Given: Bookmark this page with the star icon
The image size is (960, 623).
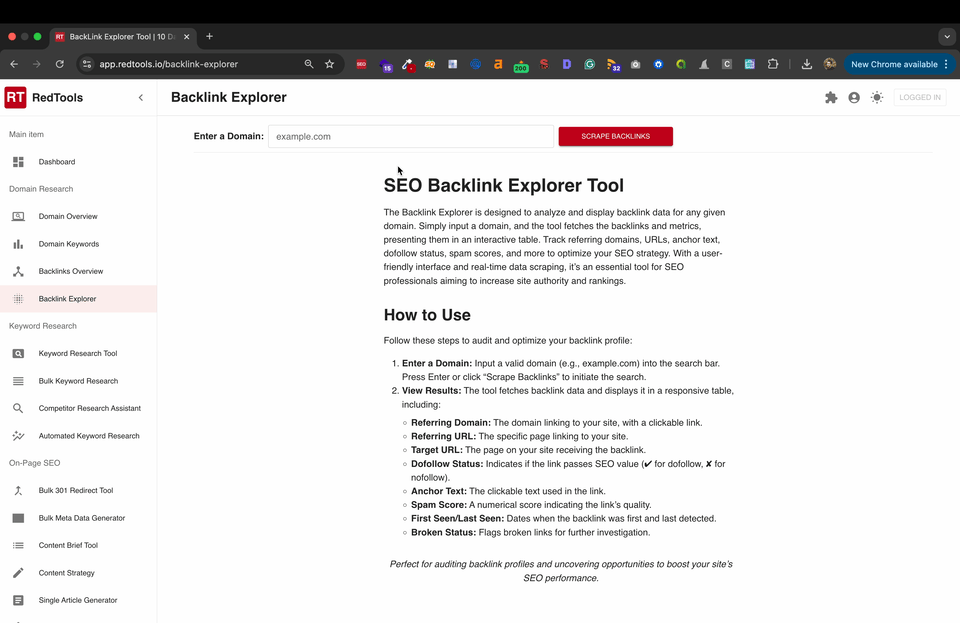Looking at the screenshot, I should 329,64.
